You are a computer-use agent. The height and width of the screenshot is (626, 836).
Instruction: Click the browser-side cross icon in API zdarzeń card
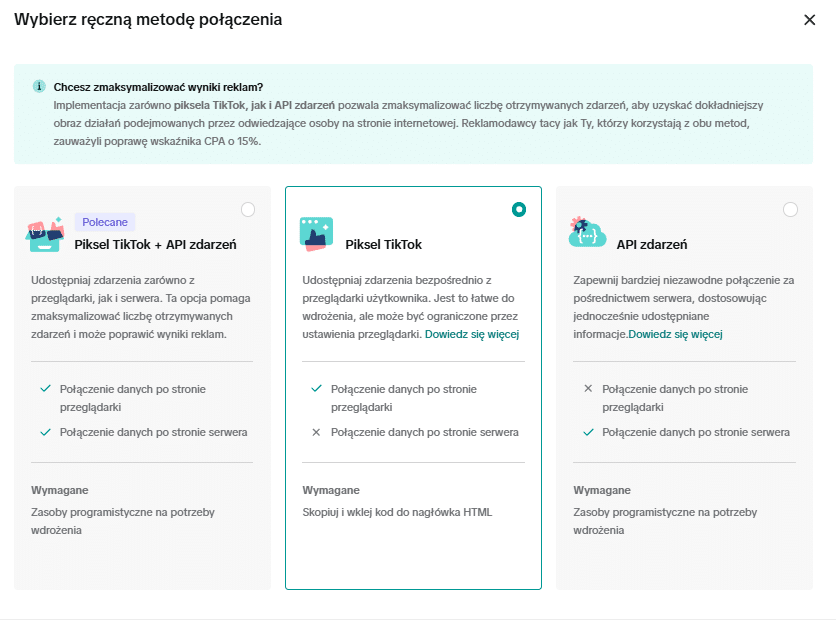[x=588, y=389]
